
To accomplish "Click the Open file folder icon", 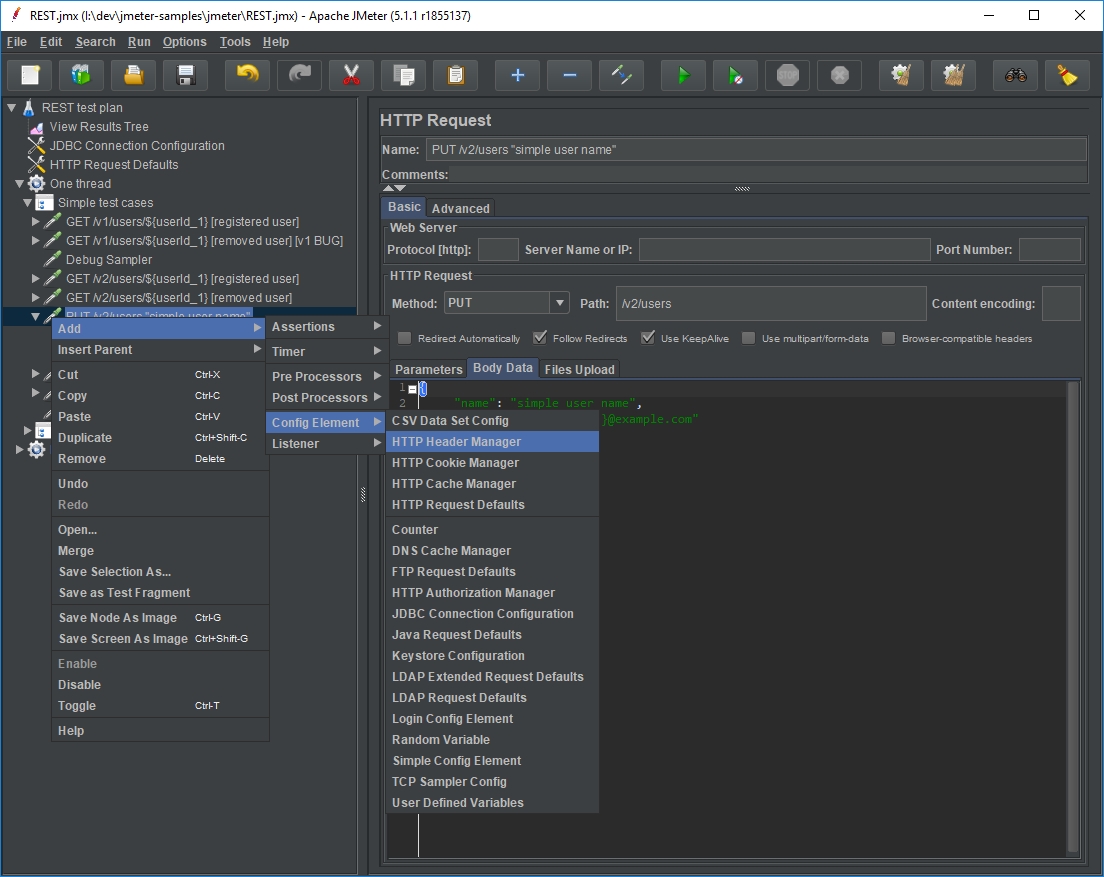I will point(133,75).
